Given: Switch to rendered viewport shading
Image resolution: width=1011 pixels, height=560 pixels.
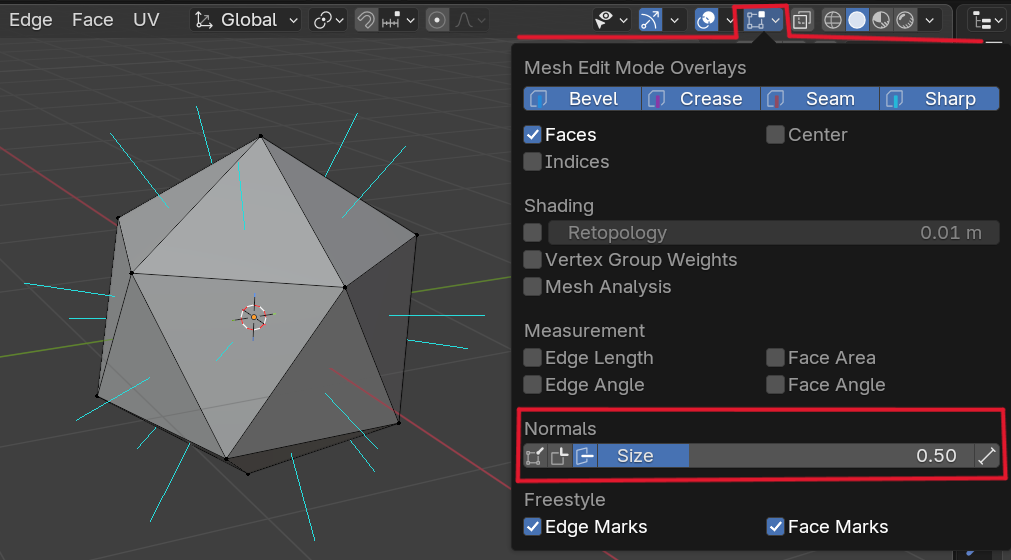Looking at the screenshot, I should click(905, 20).
